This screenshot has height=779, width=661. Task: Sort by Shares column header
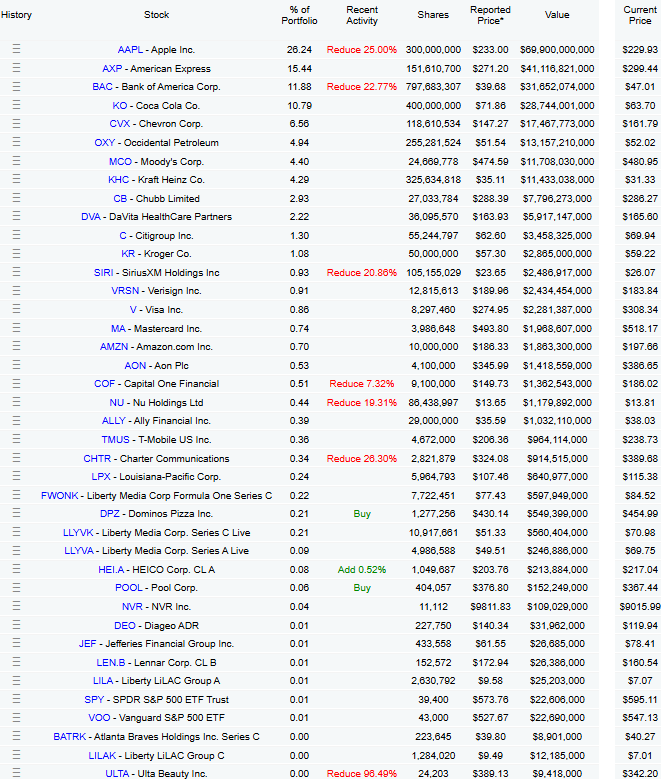point(433,15)
